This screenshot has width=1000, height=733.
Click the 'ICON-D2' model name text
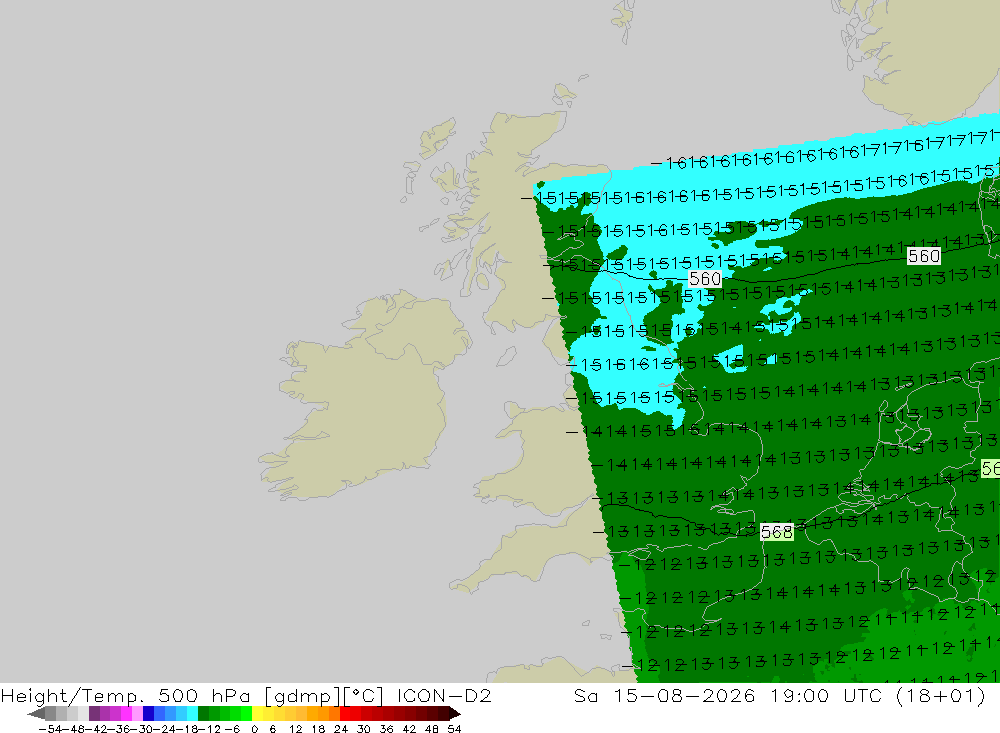pos(444,695)
